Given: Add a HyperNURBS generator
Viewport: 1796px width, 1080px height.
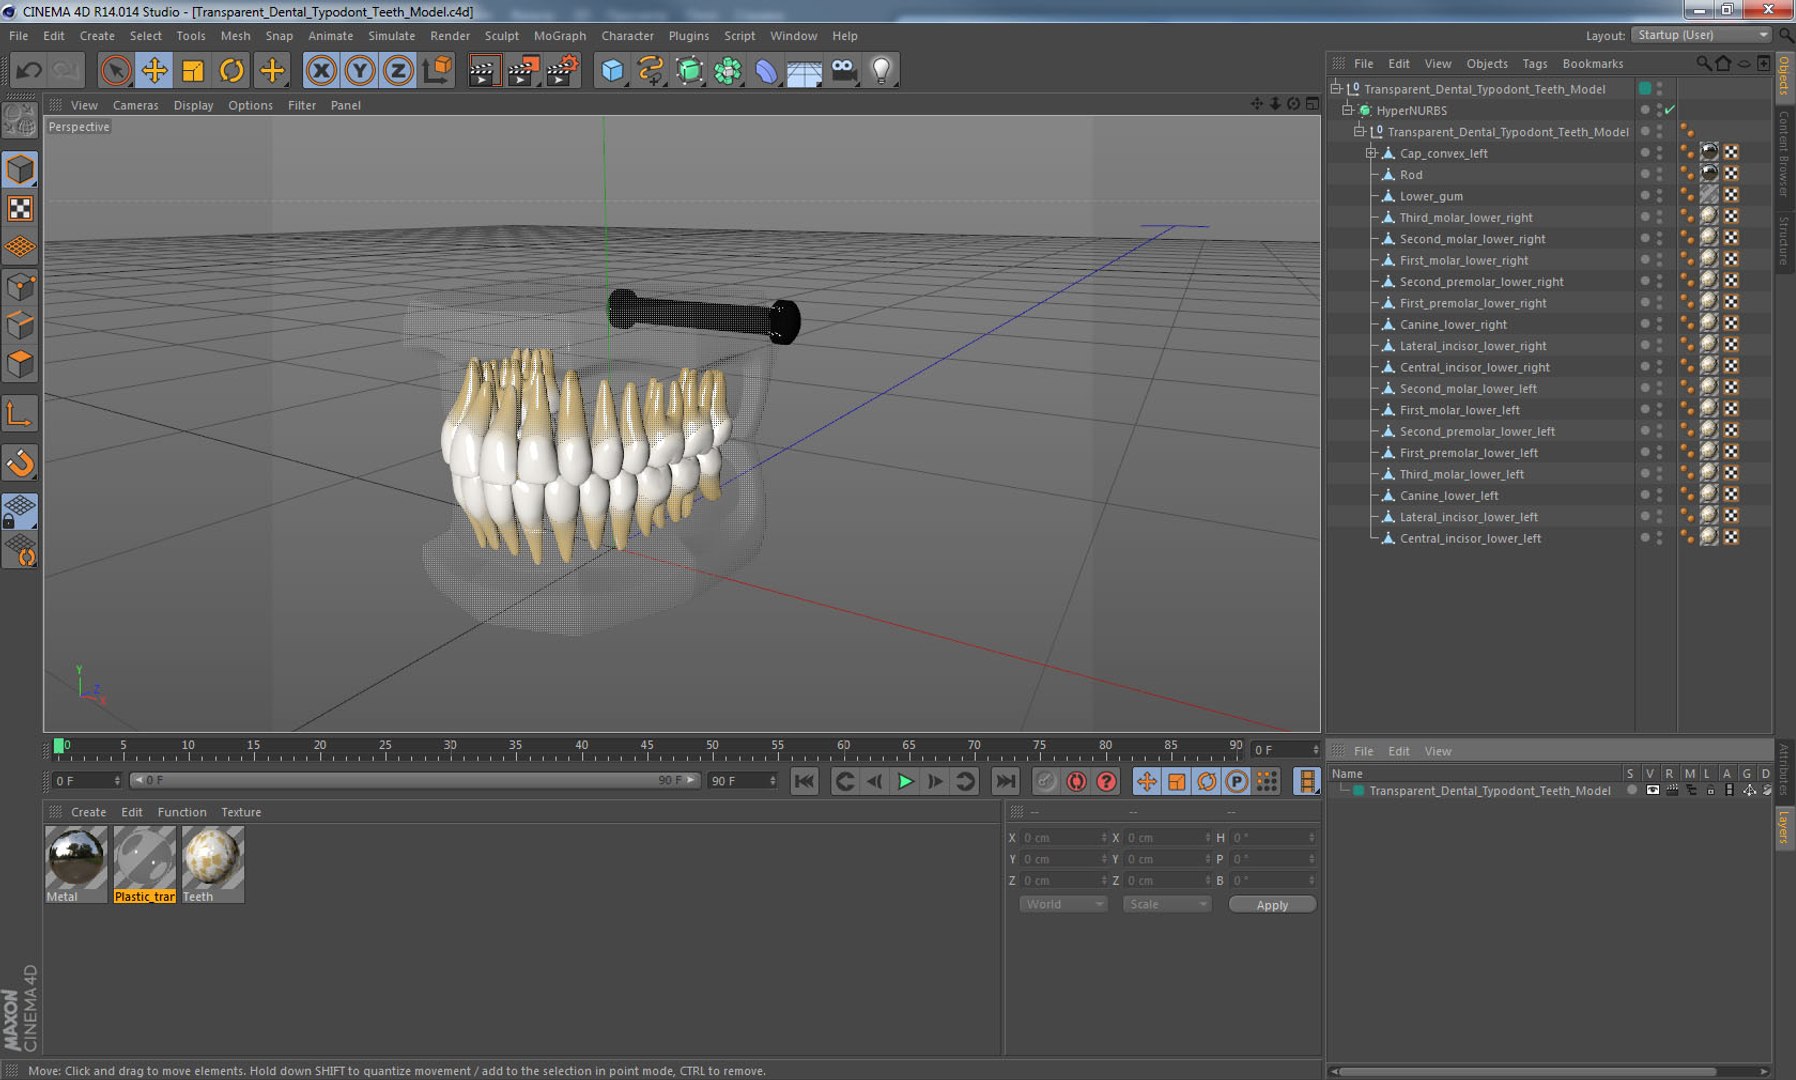Looking at the screenshot, I should coord(690,70).
